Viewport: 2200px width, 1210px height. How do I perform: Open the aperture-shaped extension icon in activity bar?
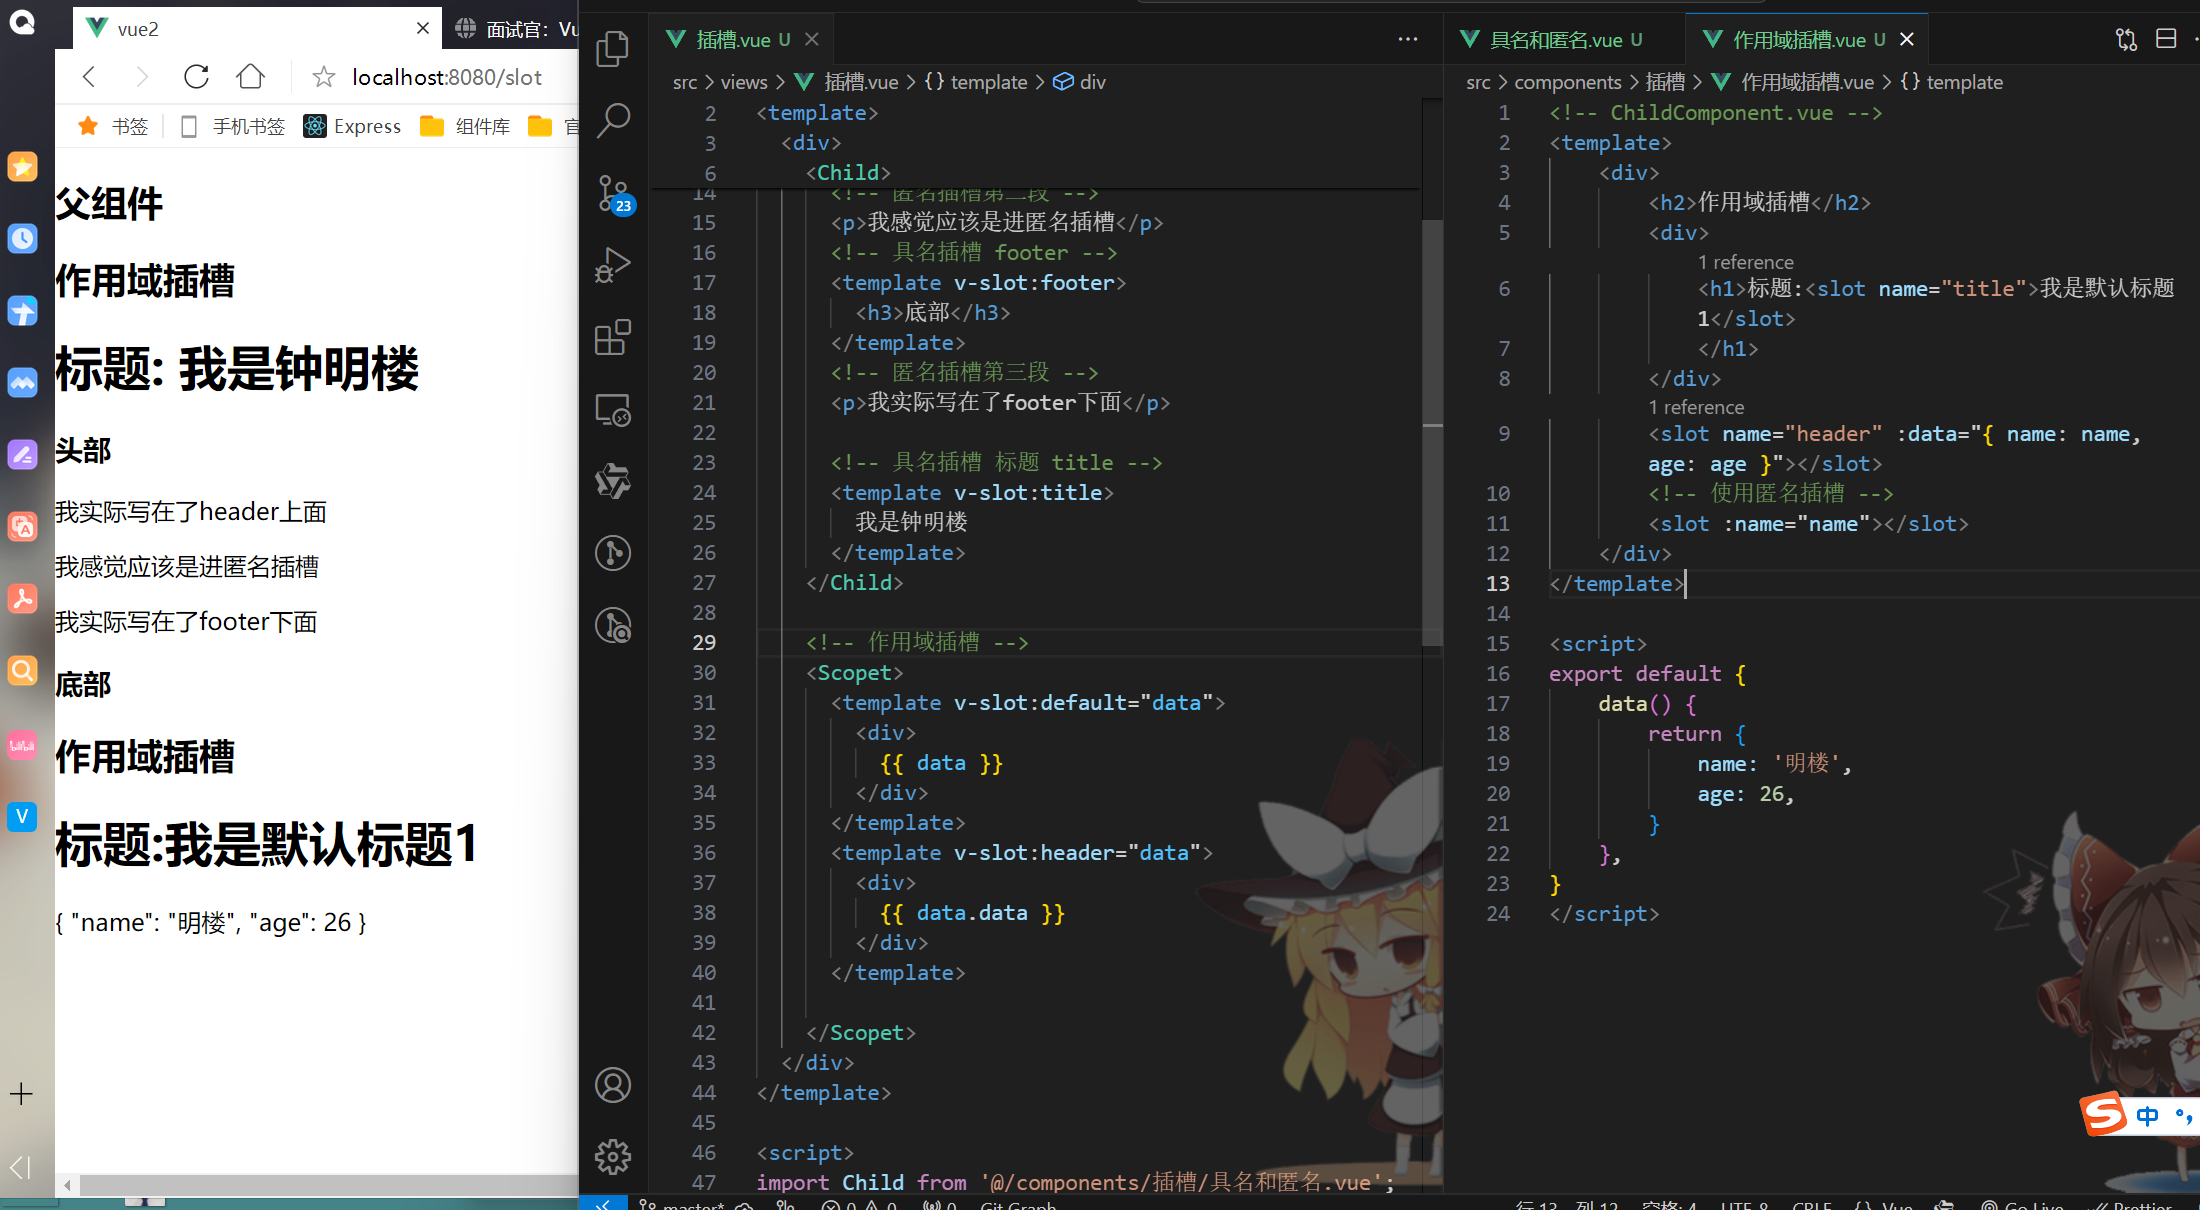pos(612,481)
